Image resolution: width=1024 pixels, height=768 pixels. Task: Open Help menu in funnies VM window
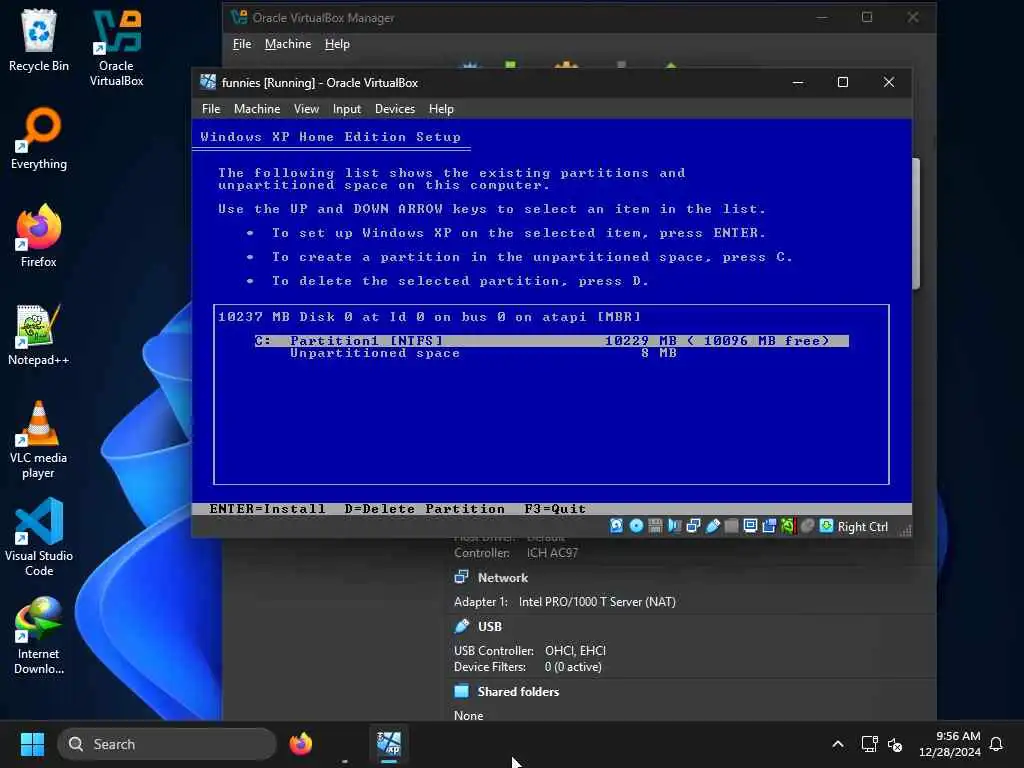[441, 109]
